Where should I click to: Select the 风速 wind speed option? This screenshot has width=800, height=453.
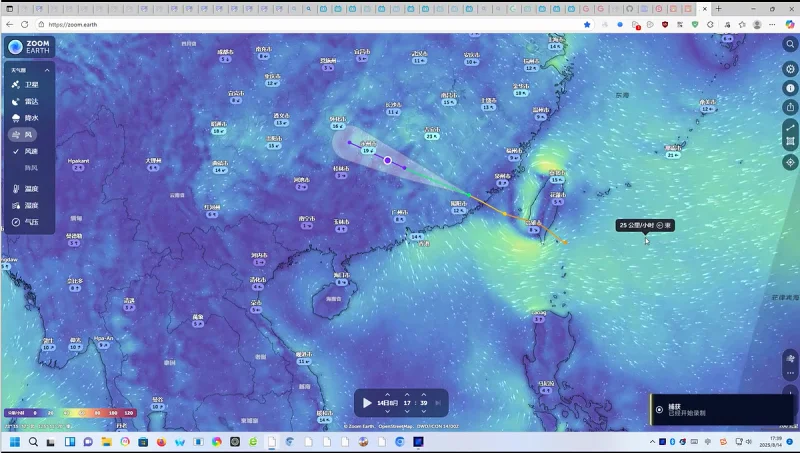click(x=30, y=151)
